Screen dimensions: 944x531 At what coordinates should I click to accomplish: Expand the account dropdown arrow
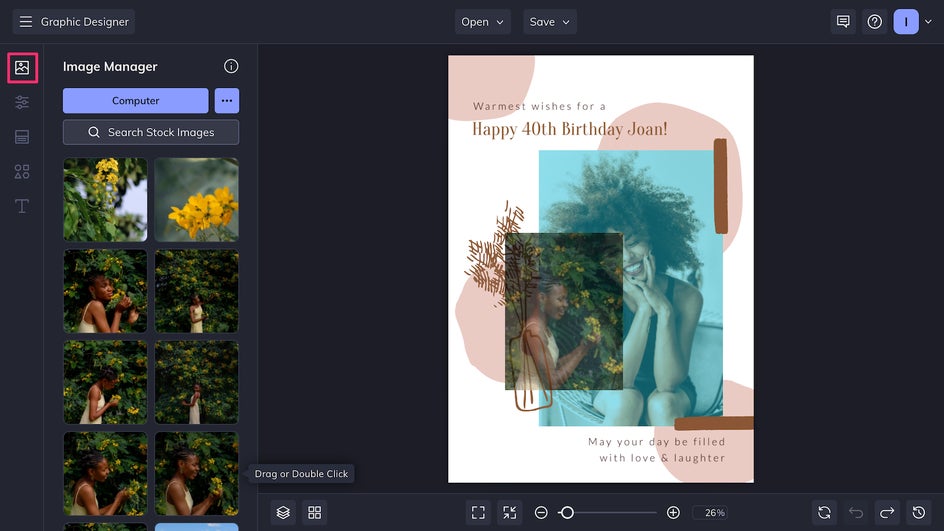(928, 22)
